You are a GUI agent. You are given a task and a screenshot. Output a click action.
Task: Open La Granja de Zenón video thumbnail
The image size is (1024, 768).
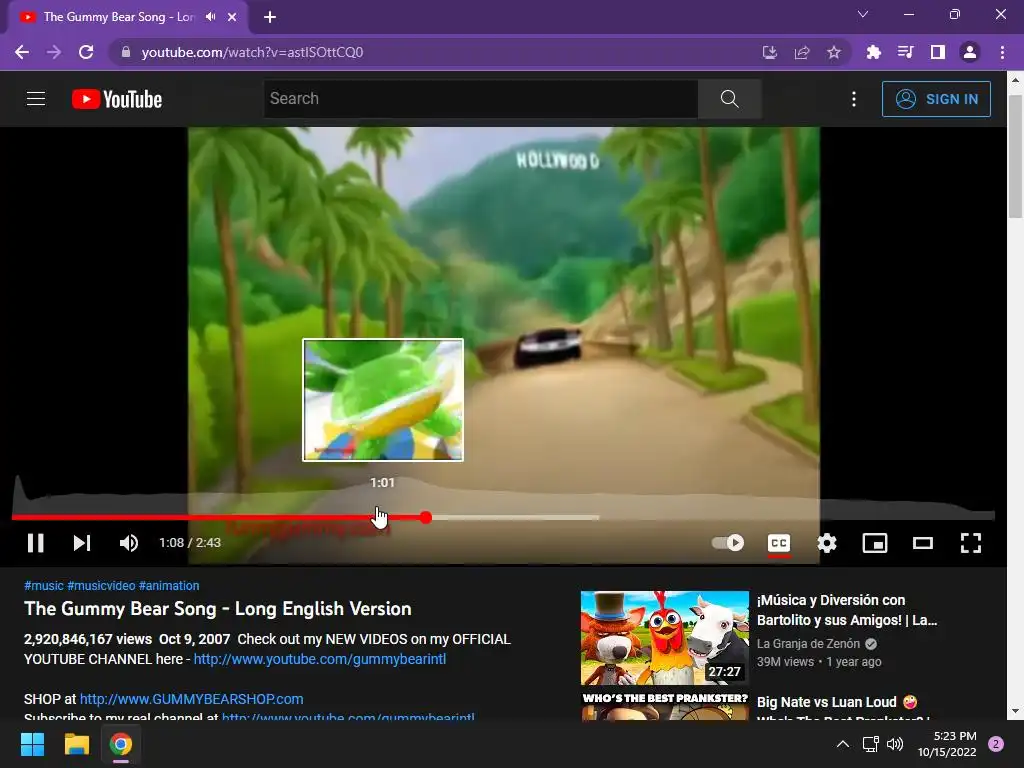point(665,638)
